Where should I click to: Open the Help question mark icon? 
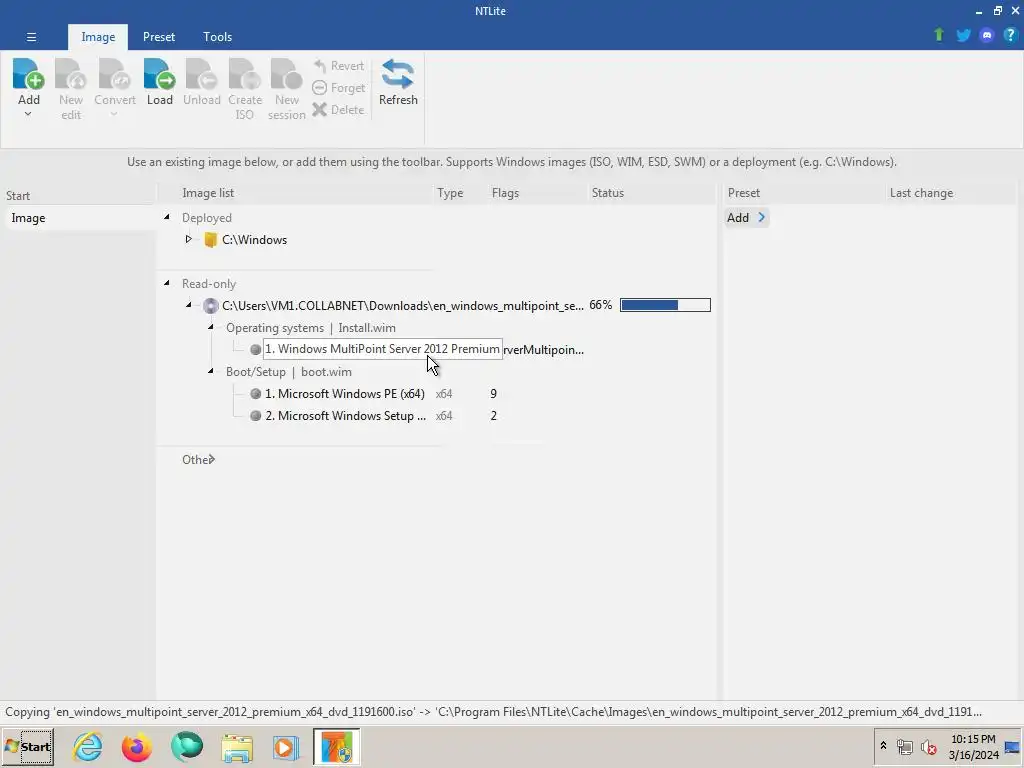1010,35
